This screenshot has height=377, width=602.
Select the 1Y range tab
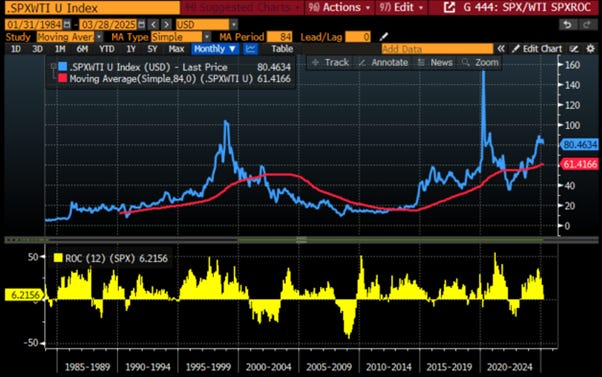coord(131,49)
